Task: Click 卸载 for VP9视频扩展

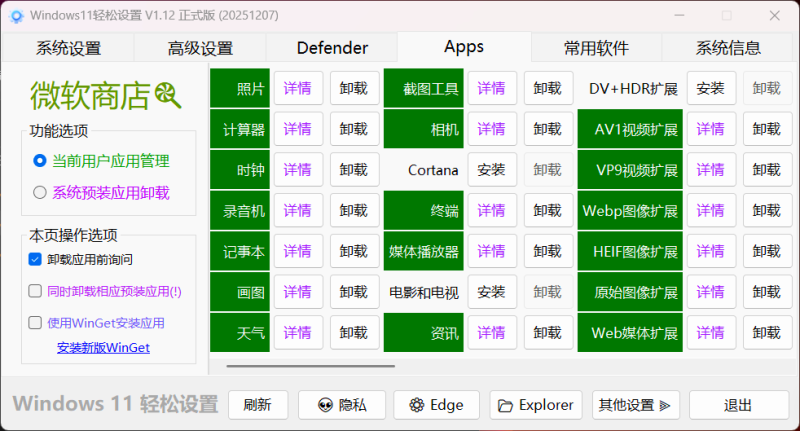Action: coord(767,170)
